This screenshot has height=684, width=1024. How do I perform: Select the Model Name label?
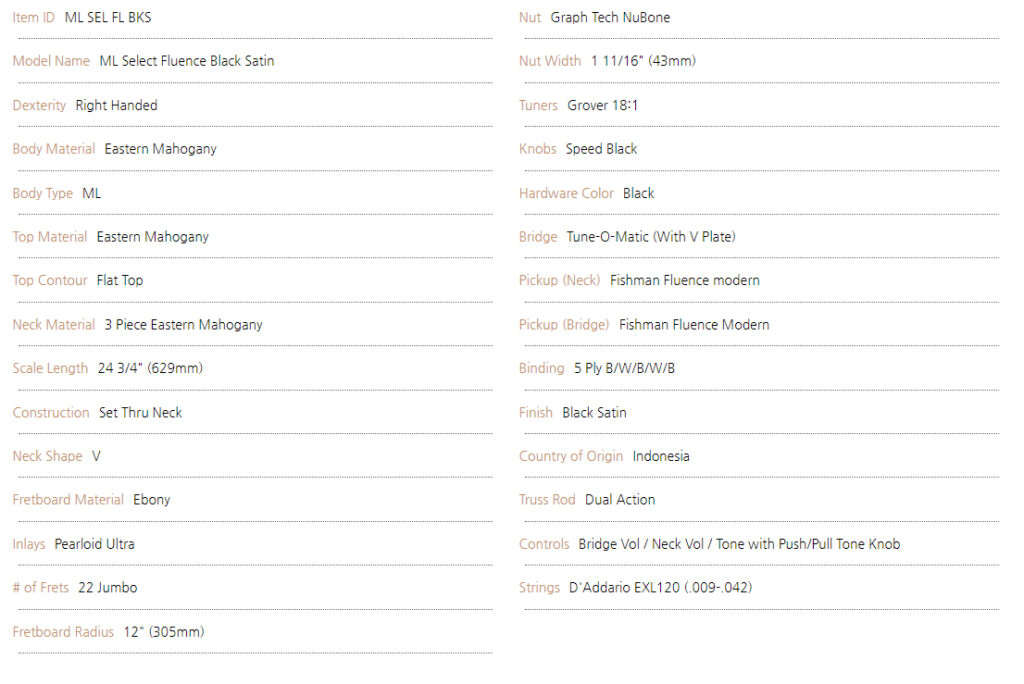51,61
